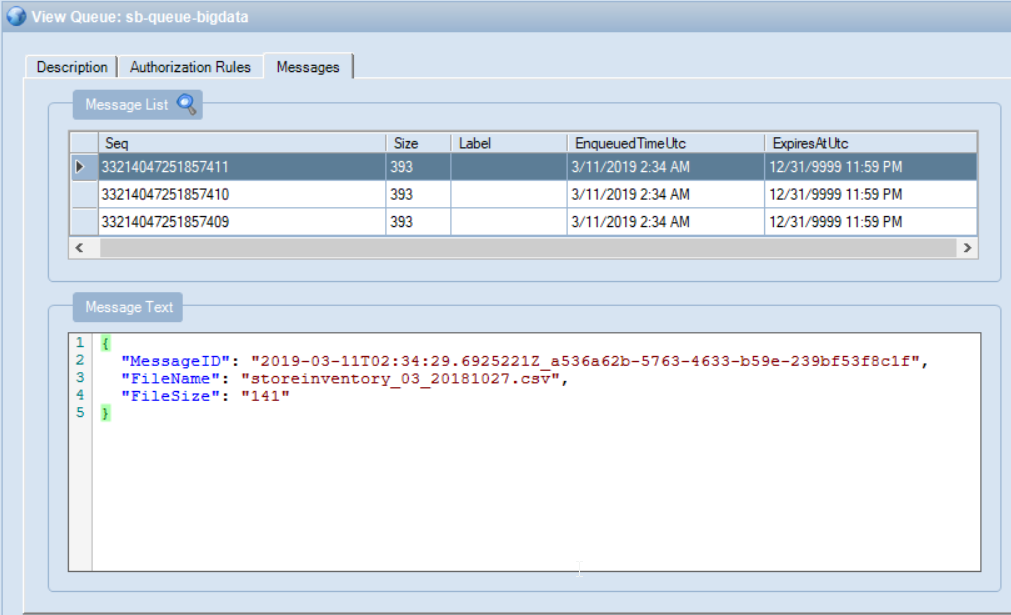Sort by the Size column header
Viewport: 1011px width, 615px height.
click(418, 143)
